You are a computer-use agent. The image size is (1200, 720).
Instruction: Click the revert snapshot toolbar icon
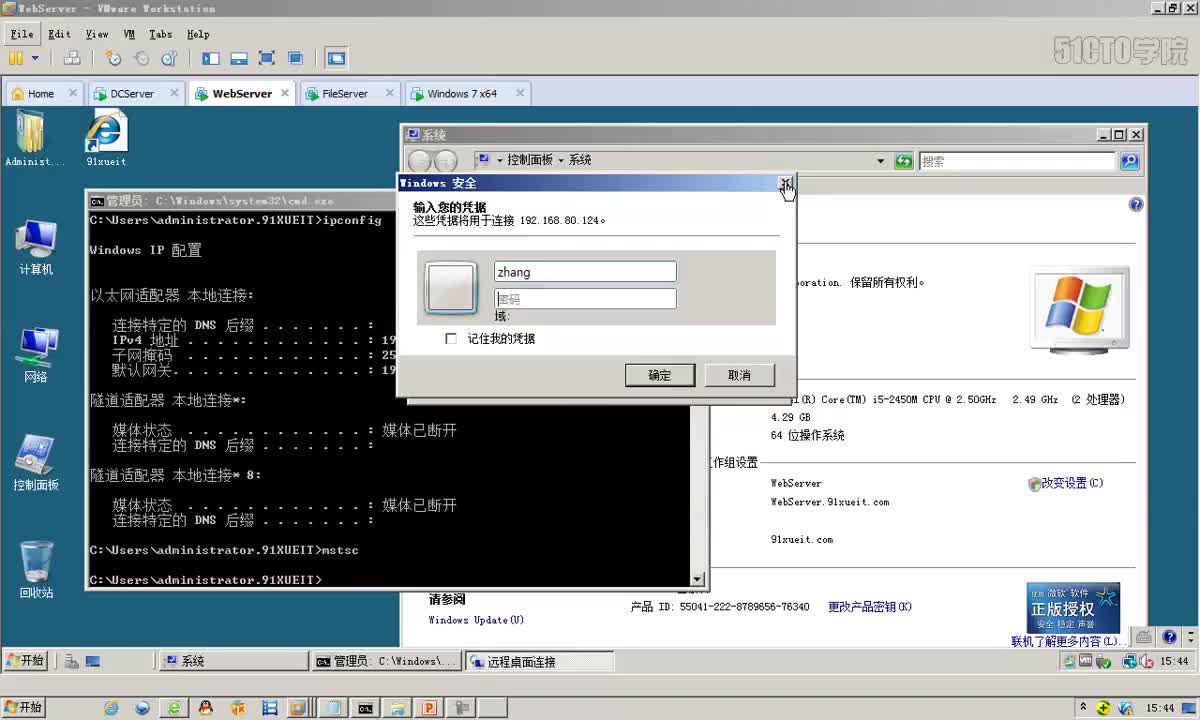tap(142, 58)
